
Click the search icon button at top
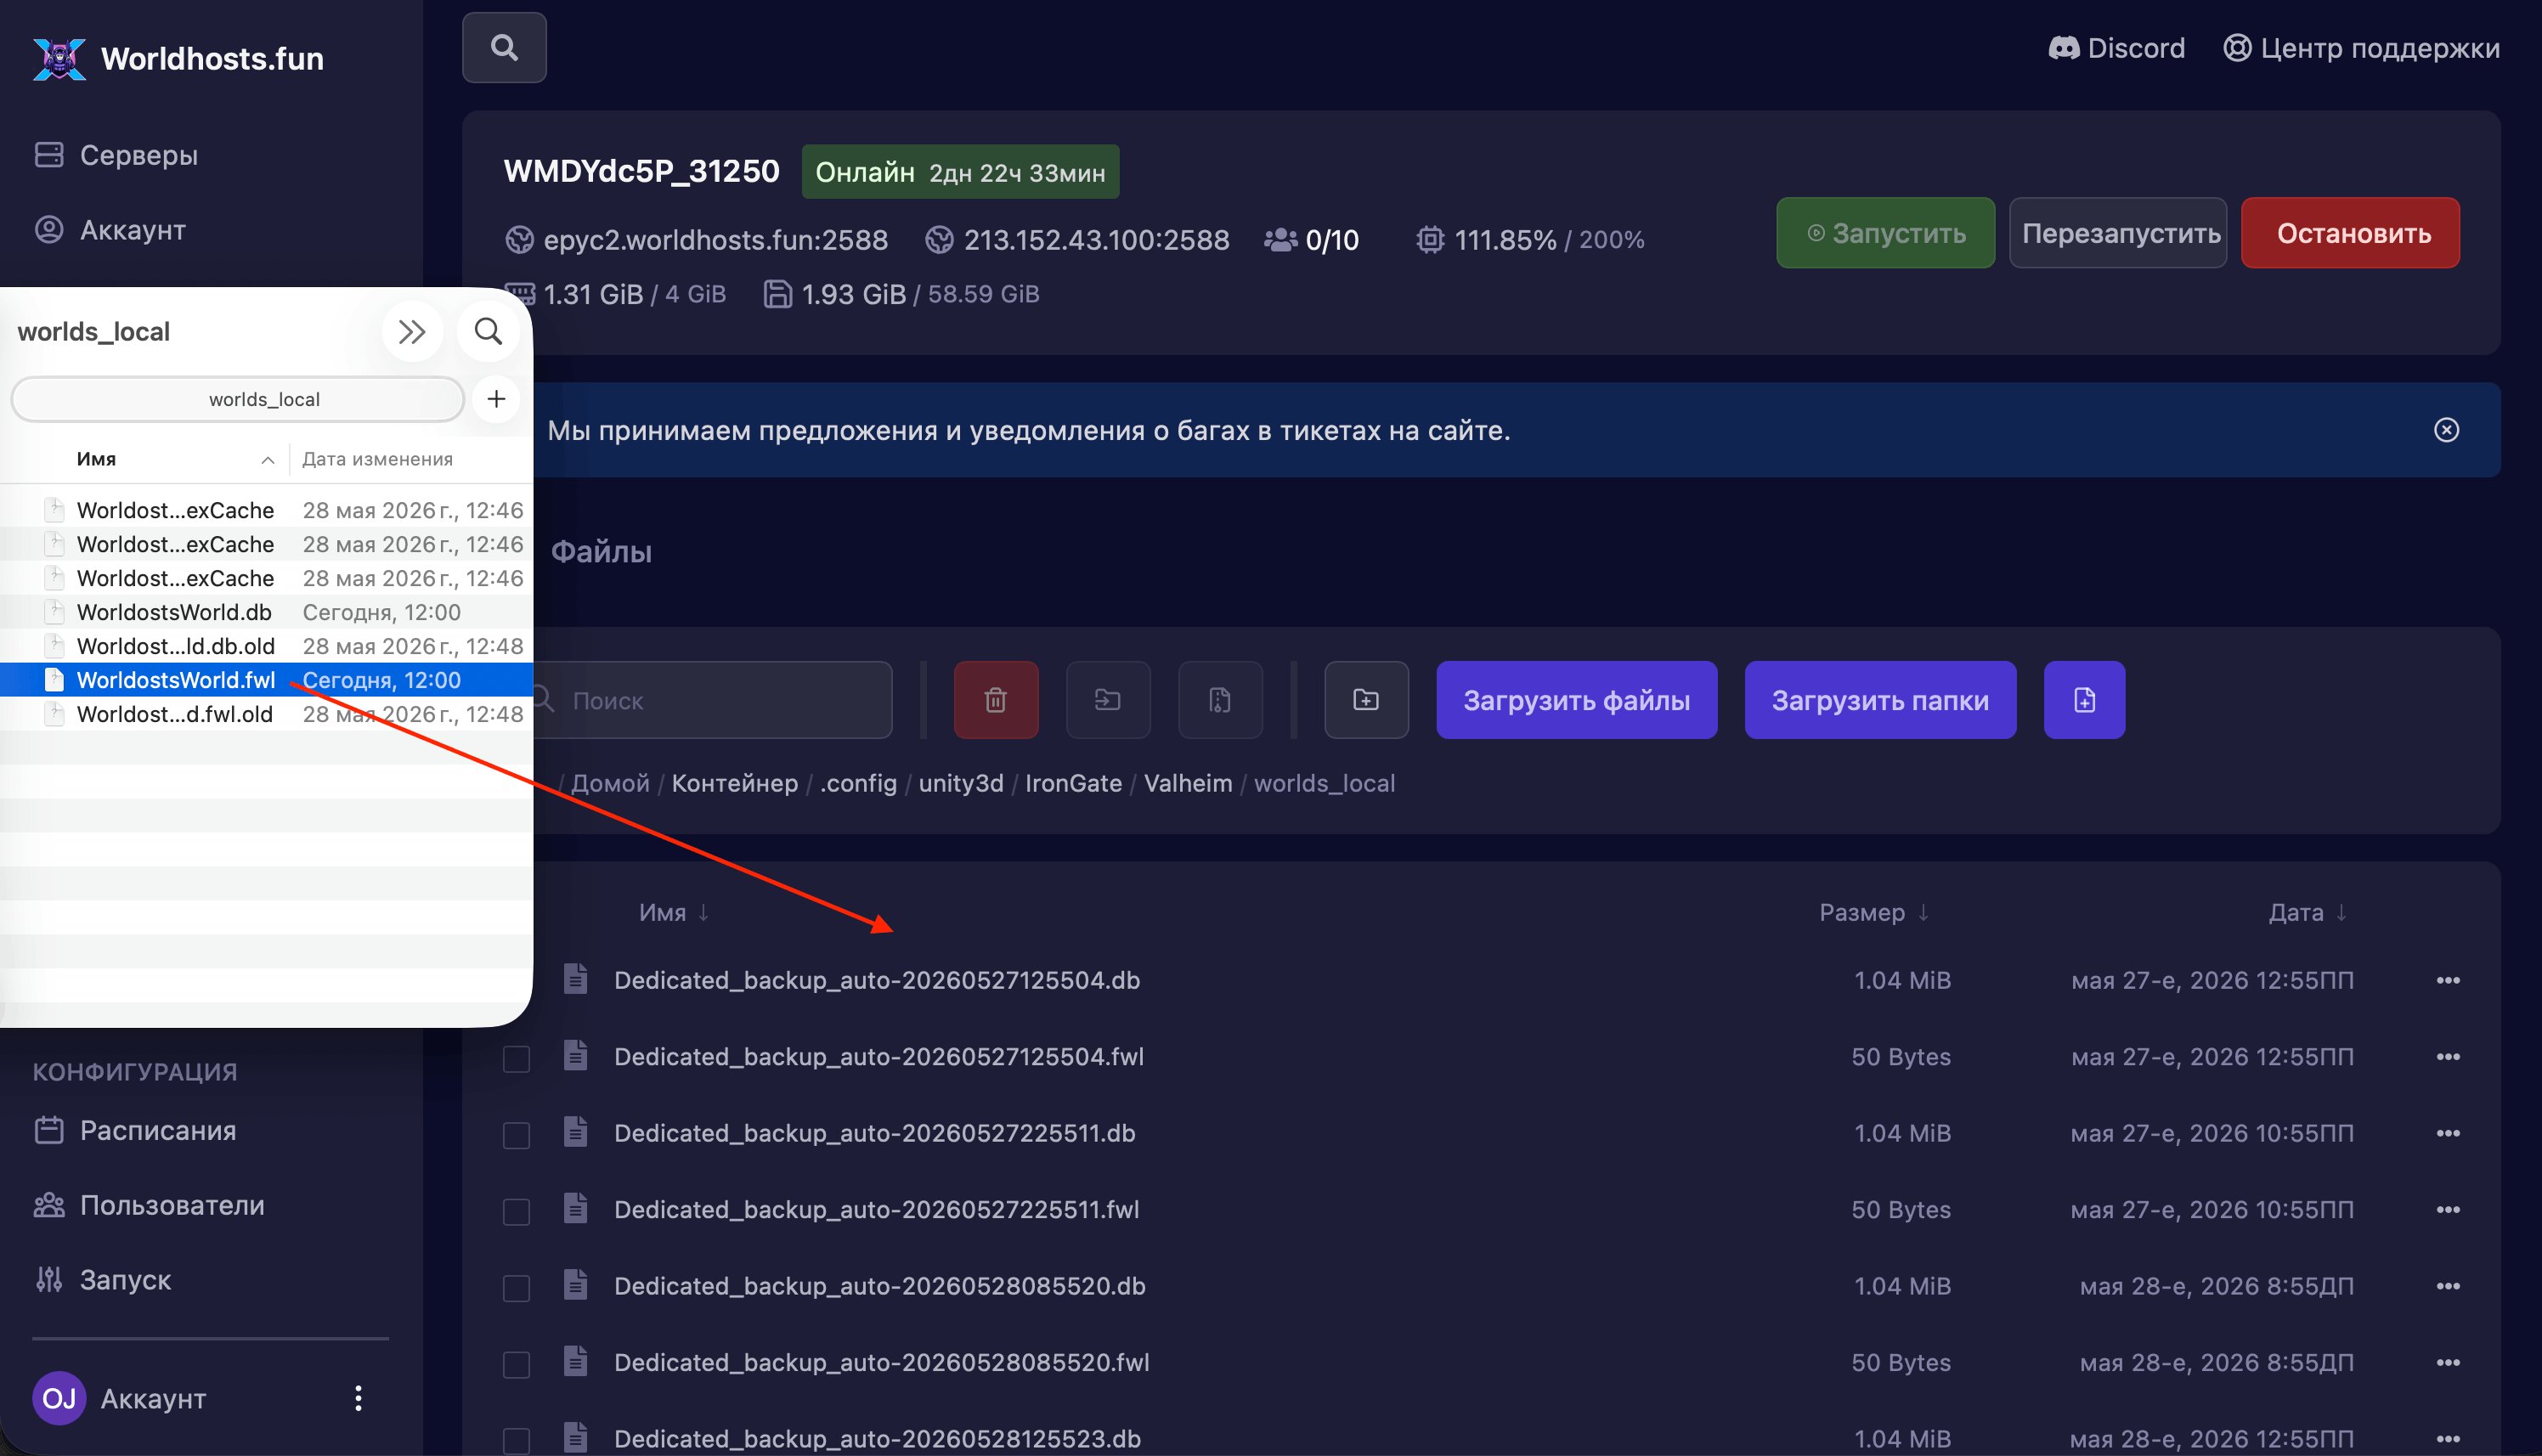tap(504, 48)
